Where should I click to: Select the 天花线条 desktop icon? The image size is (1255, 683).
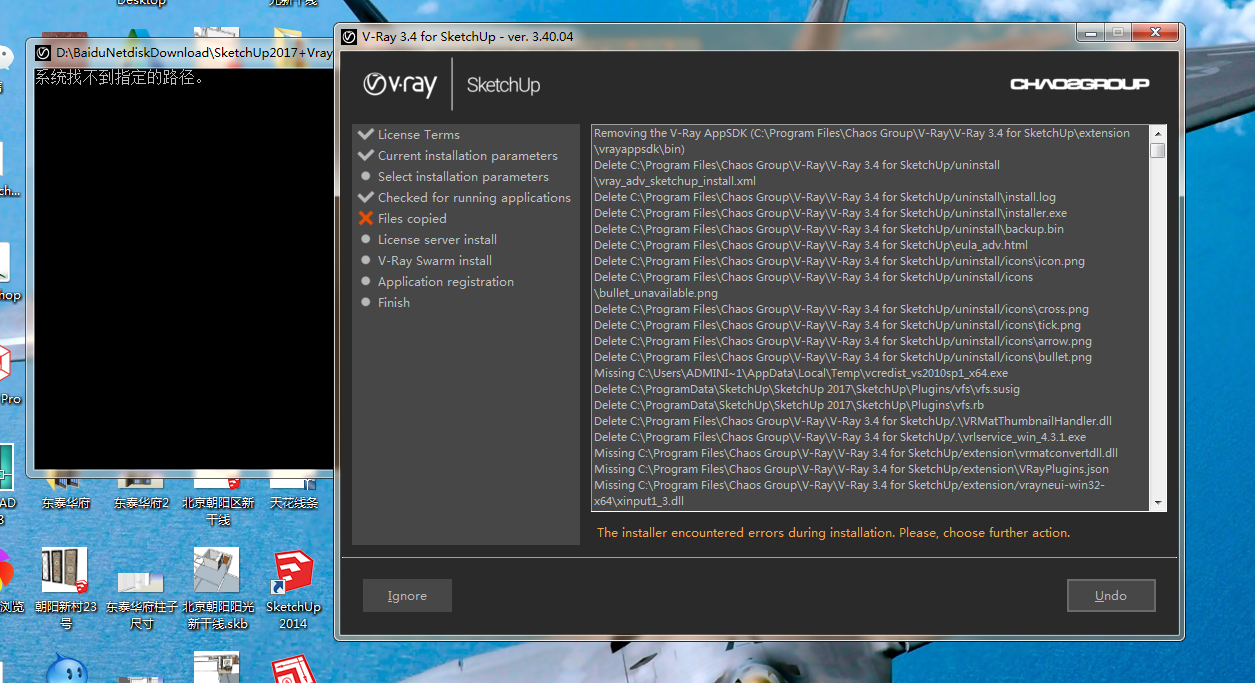point(294,492)
